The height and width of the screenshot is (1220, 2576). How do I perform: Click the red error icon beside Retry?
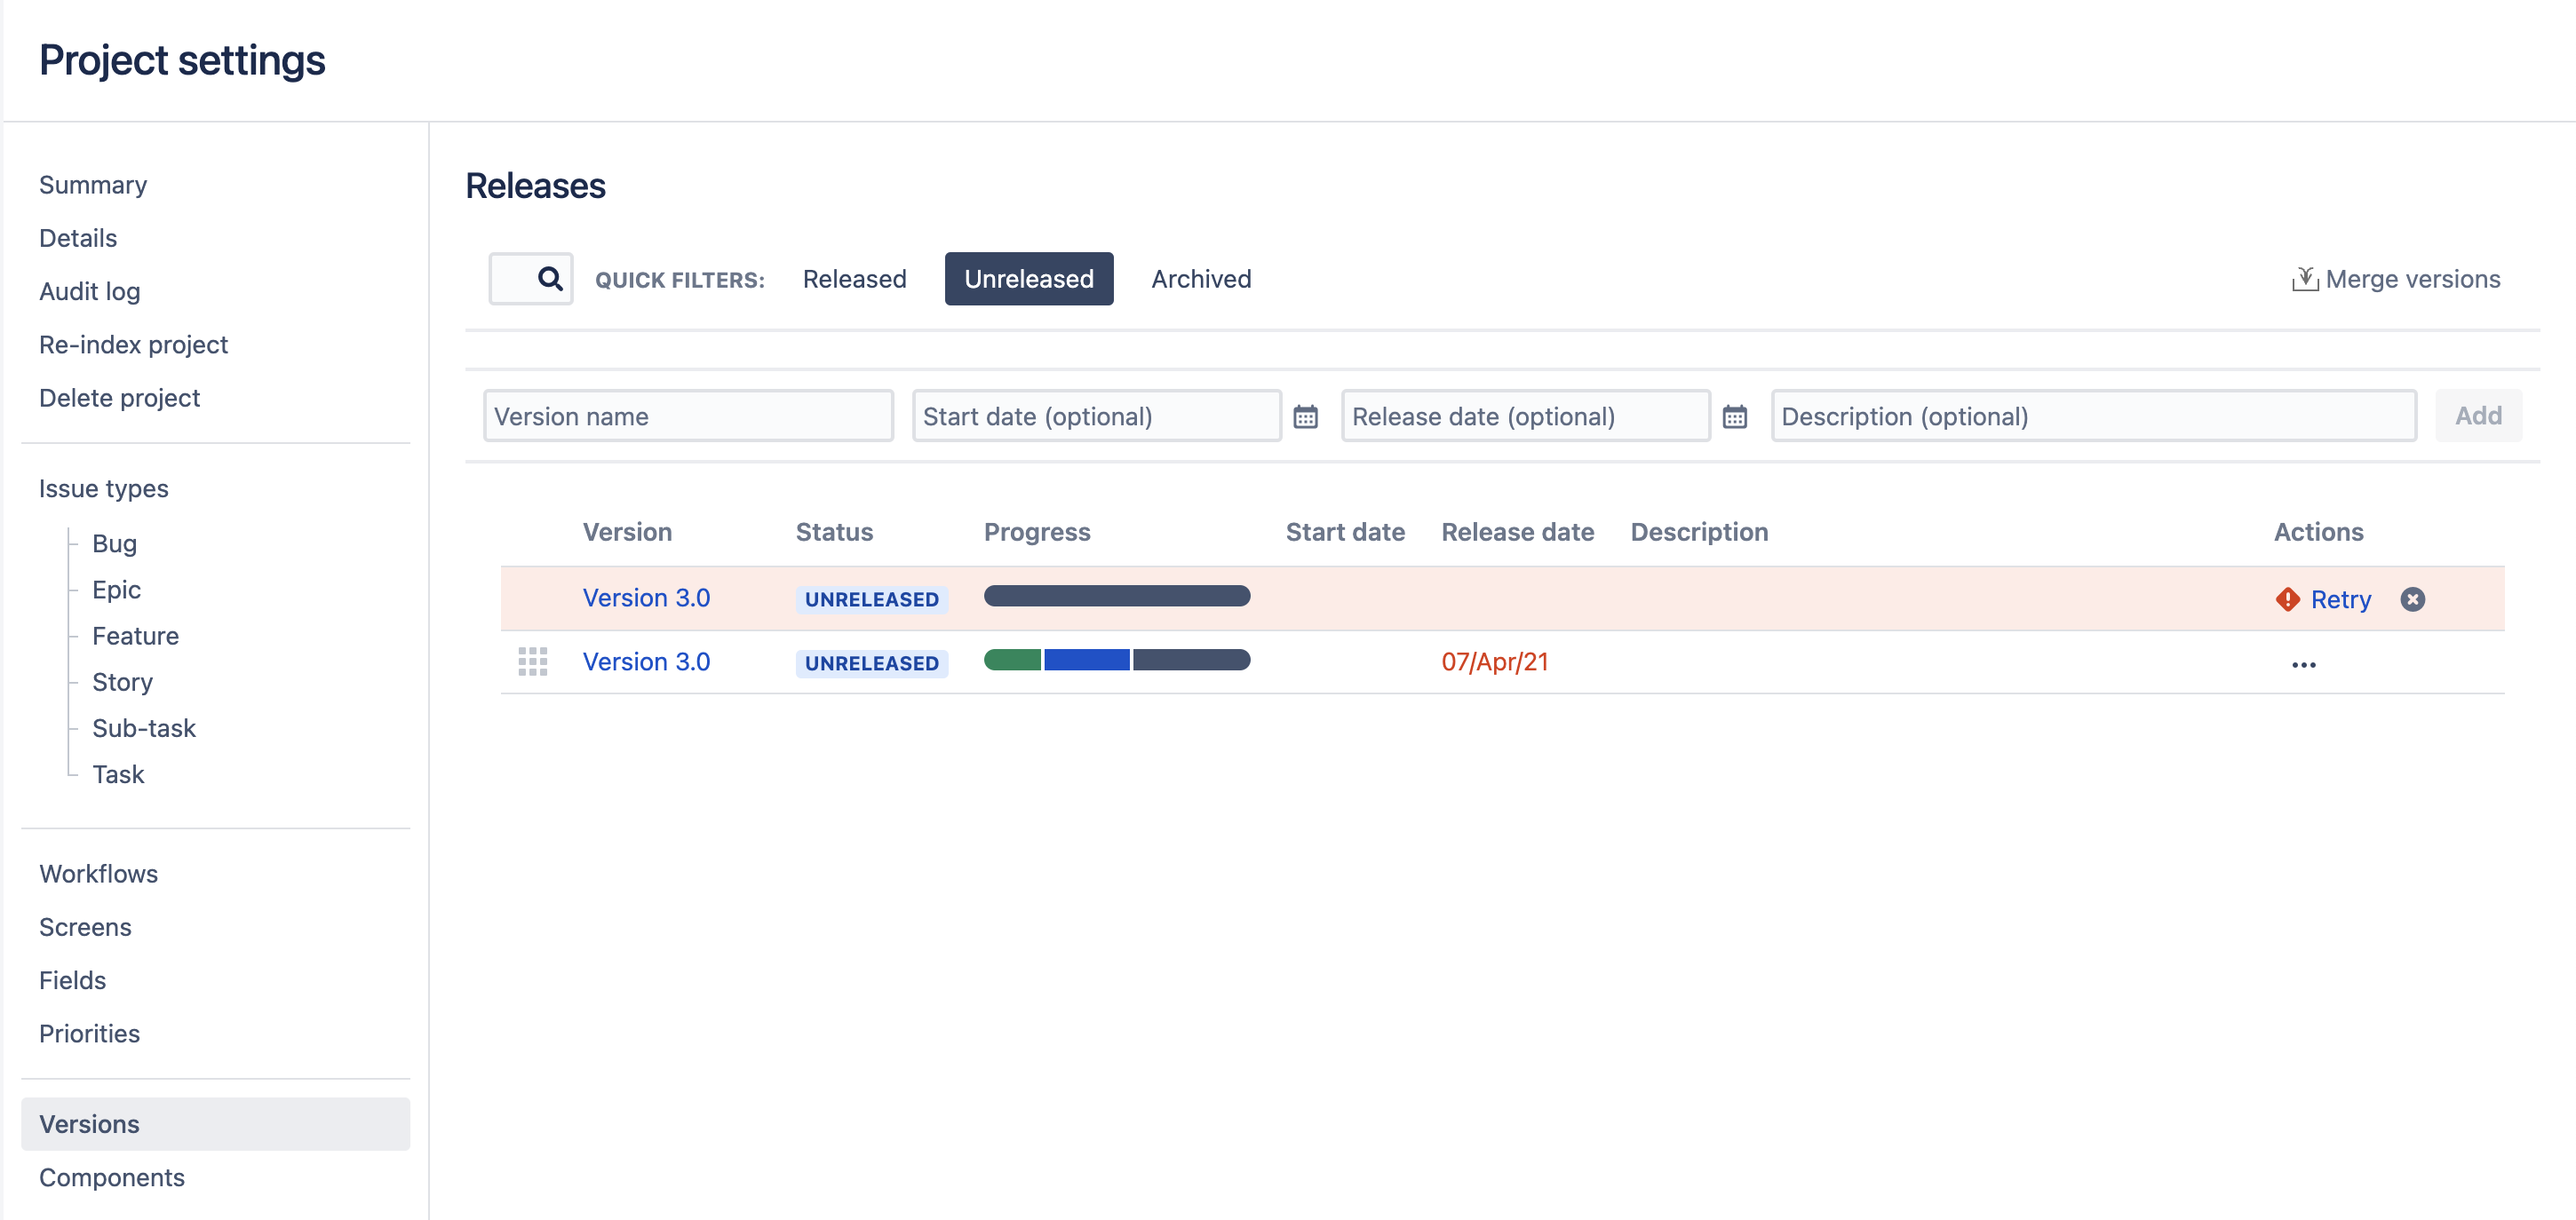coord(2287,599)
